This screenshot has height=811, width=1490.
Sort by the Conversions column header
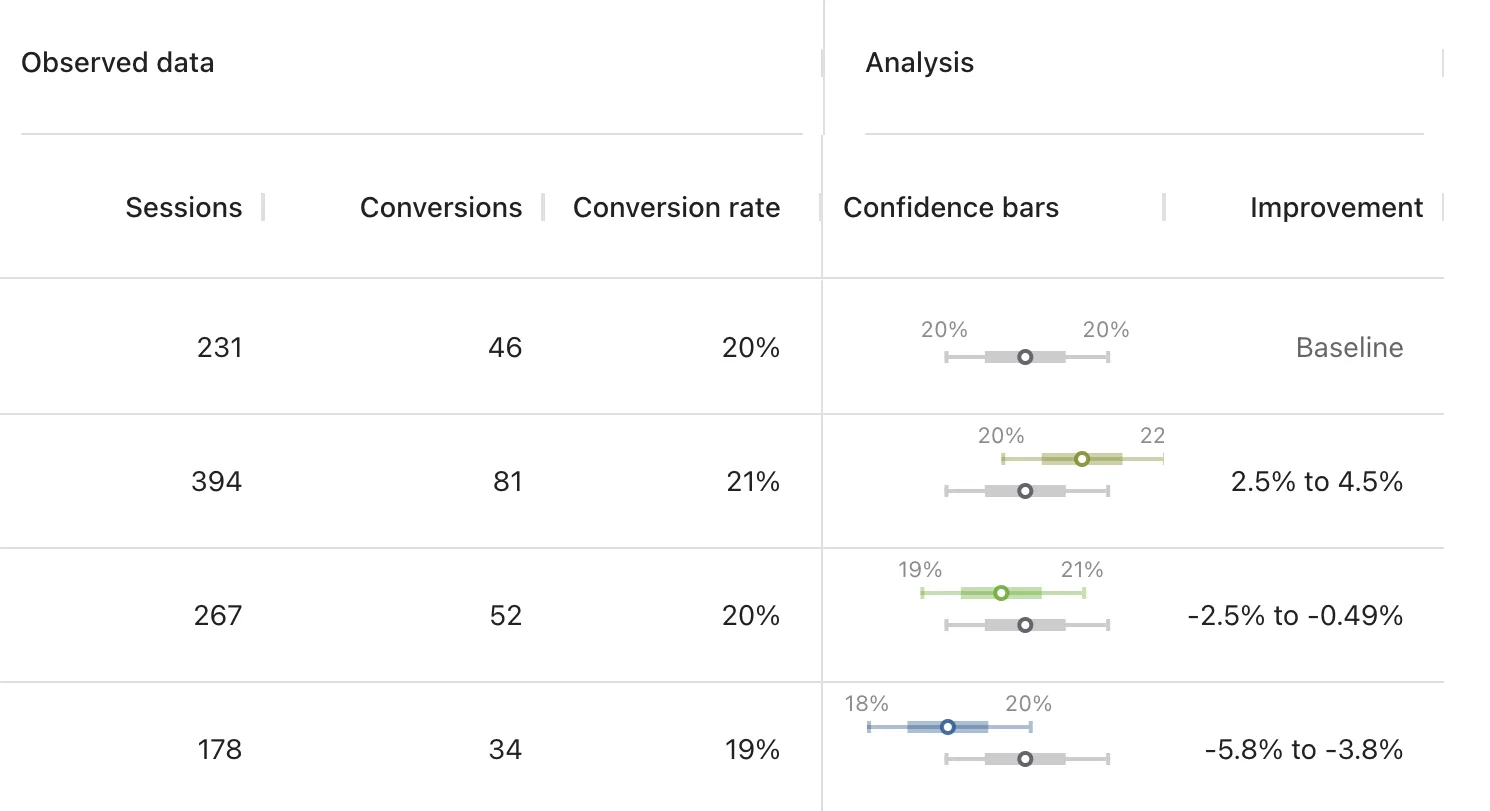click(440, 207)
